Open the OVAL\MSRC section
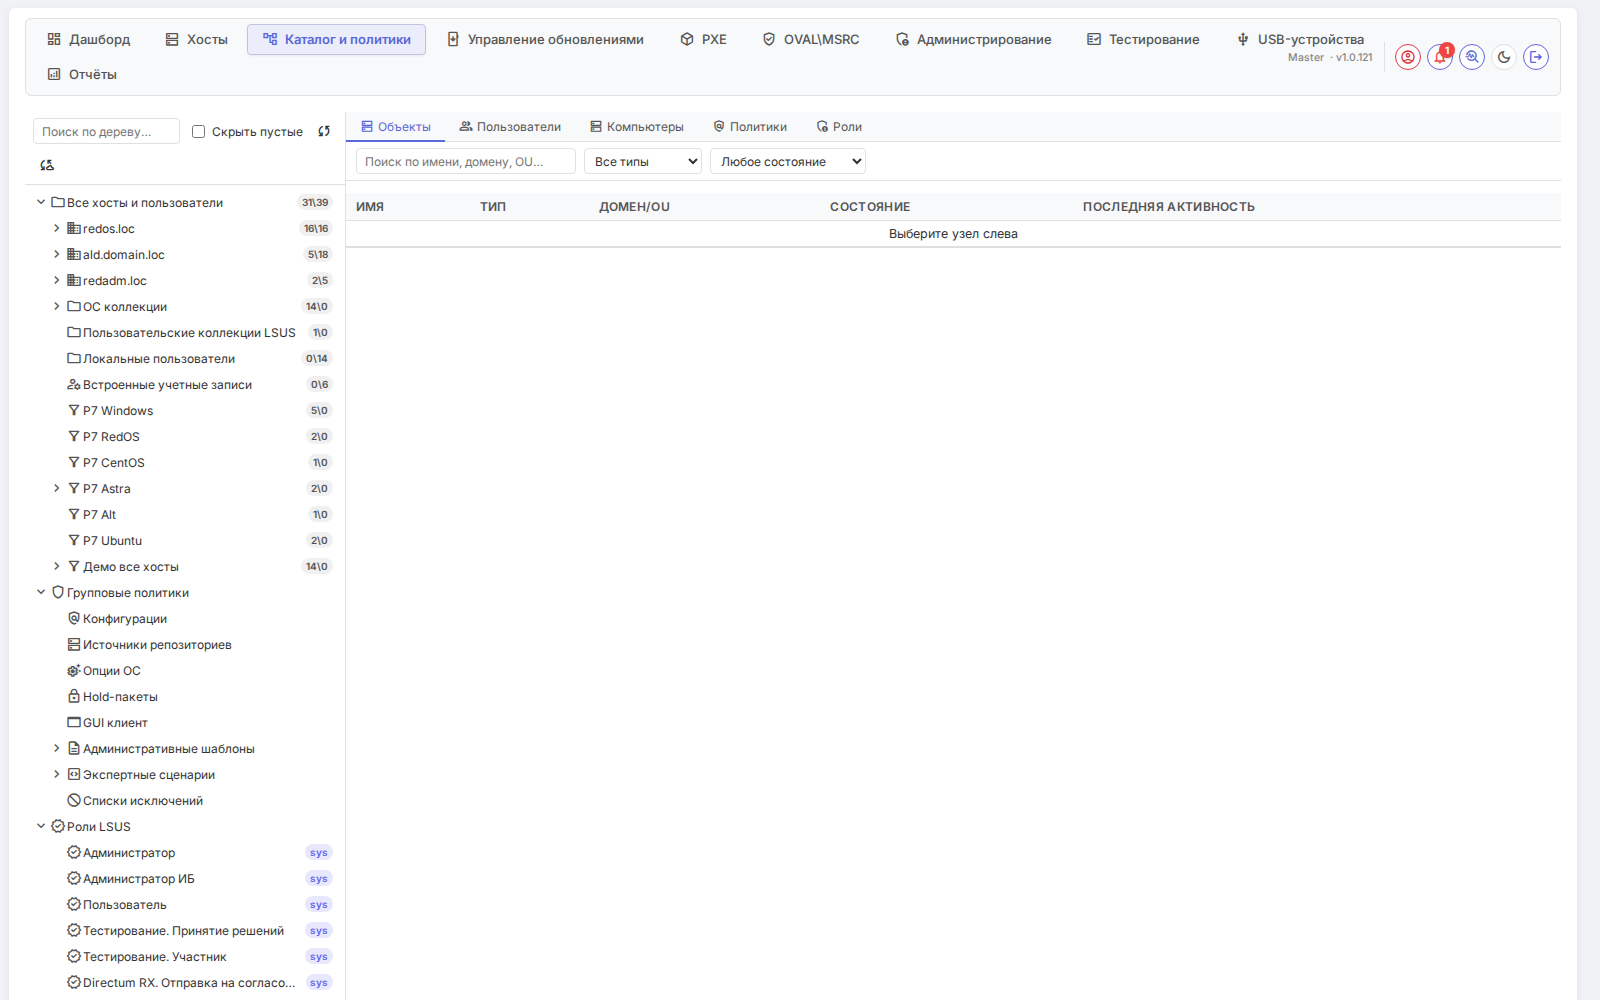 coord(811,39)
